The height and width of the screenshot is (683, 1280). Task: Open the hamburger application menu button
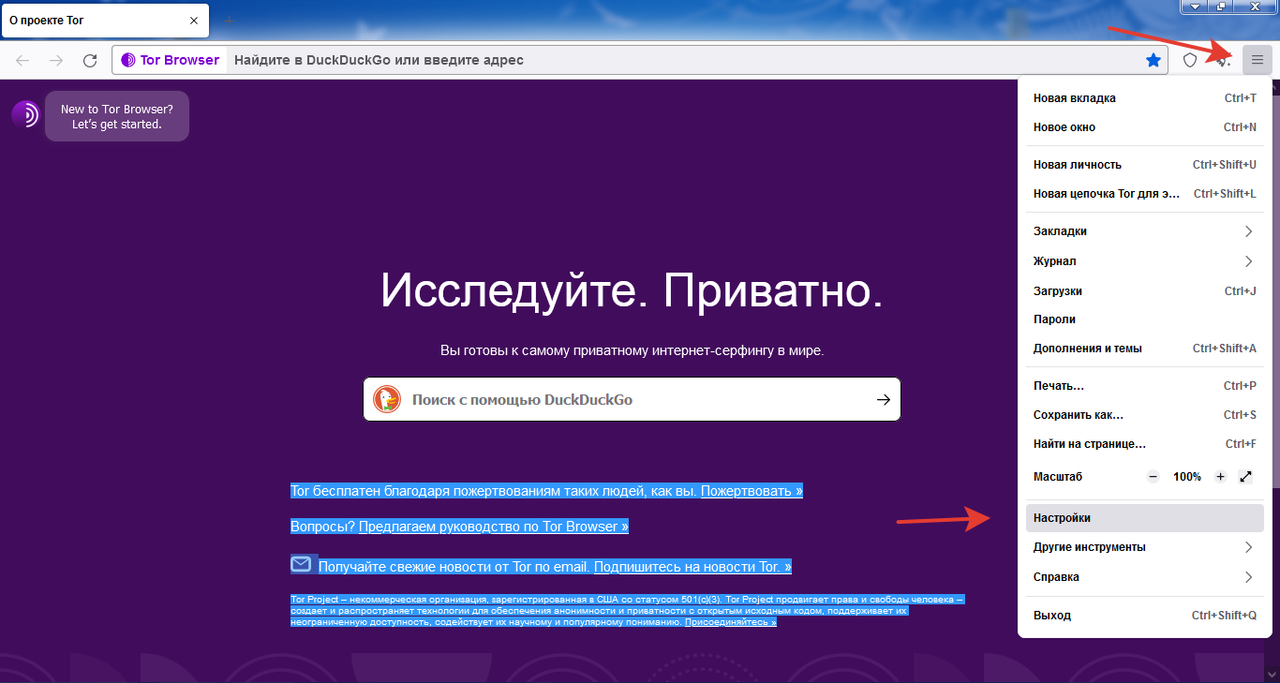tap(1257, 60)
